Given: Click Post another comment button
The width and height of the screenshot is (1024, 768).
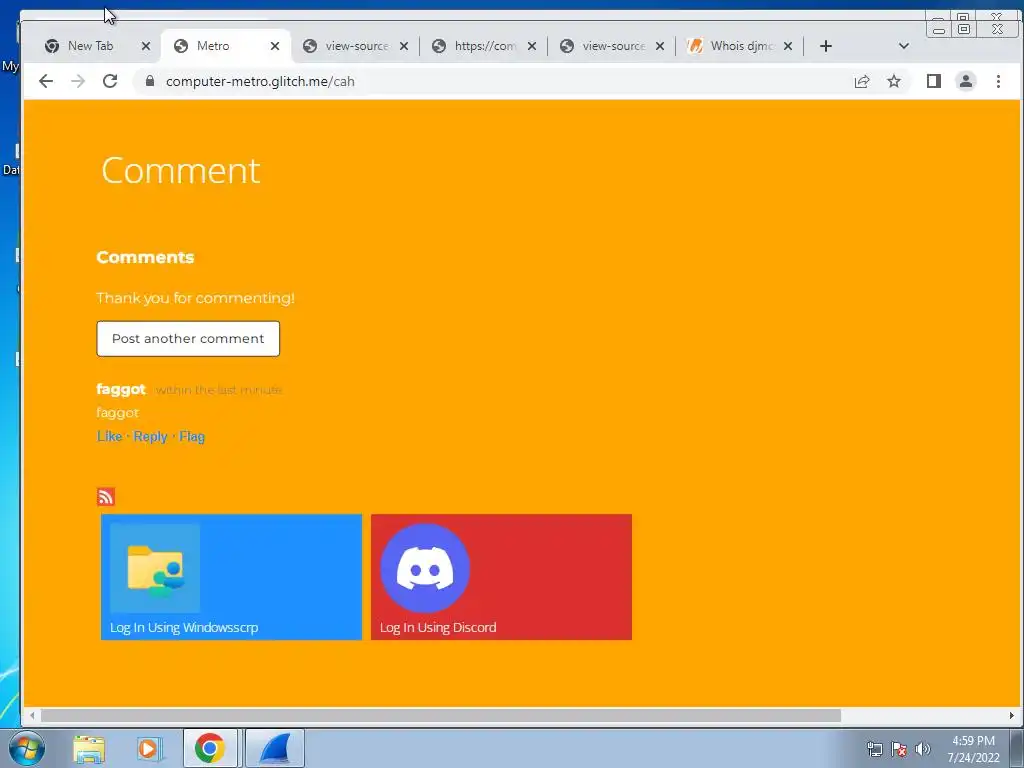Looking at the screenshot, I should pyautogui.click(x=188, y=338).
